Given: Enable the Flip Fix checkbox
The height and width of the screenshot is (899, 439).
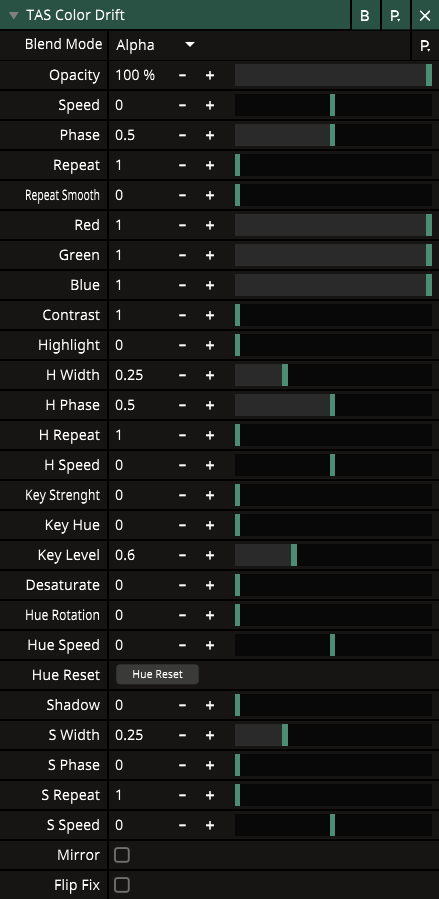Looking at the screenshot, I should pyautogui.click(x=122, y=885).
